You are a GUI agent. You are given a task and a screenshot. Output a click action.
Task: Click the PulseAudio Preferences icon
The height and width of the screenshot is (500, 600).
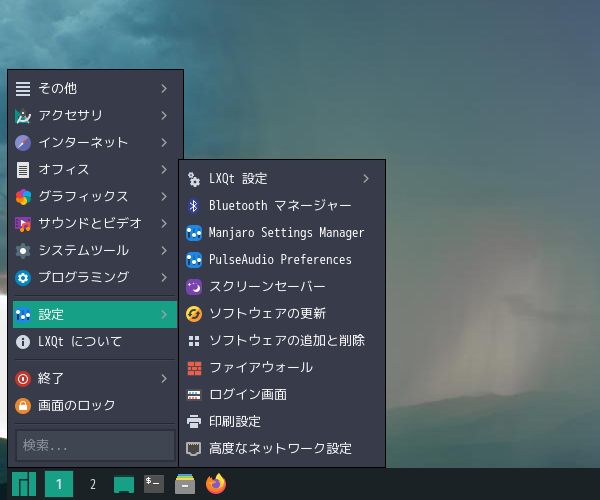pyautogui.click(x=194, y=260)
